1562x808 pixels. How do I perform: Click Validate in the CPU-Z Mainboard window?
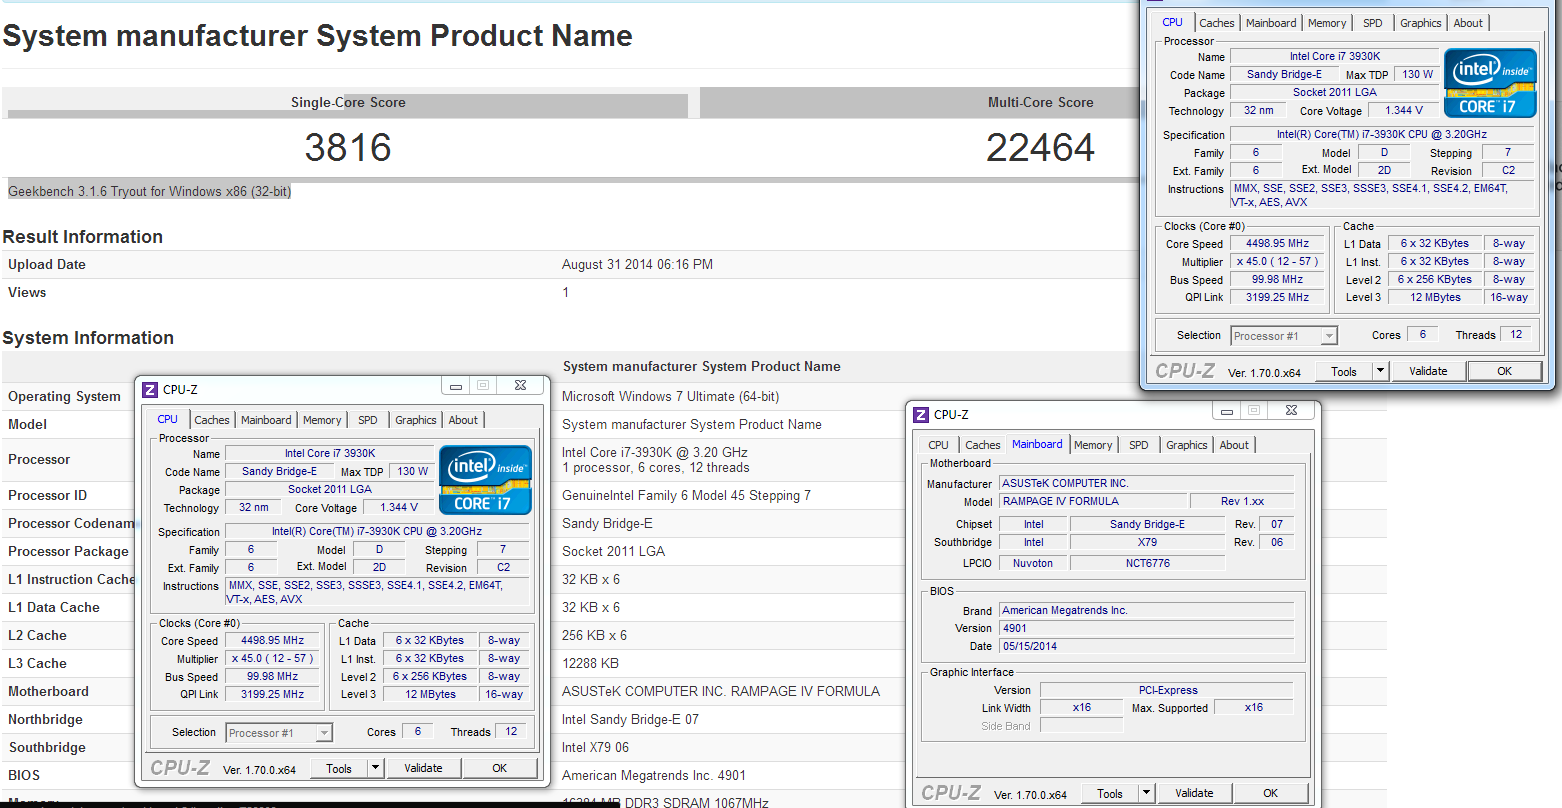[x=1194, y=793]
